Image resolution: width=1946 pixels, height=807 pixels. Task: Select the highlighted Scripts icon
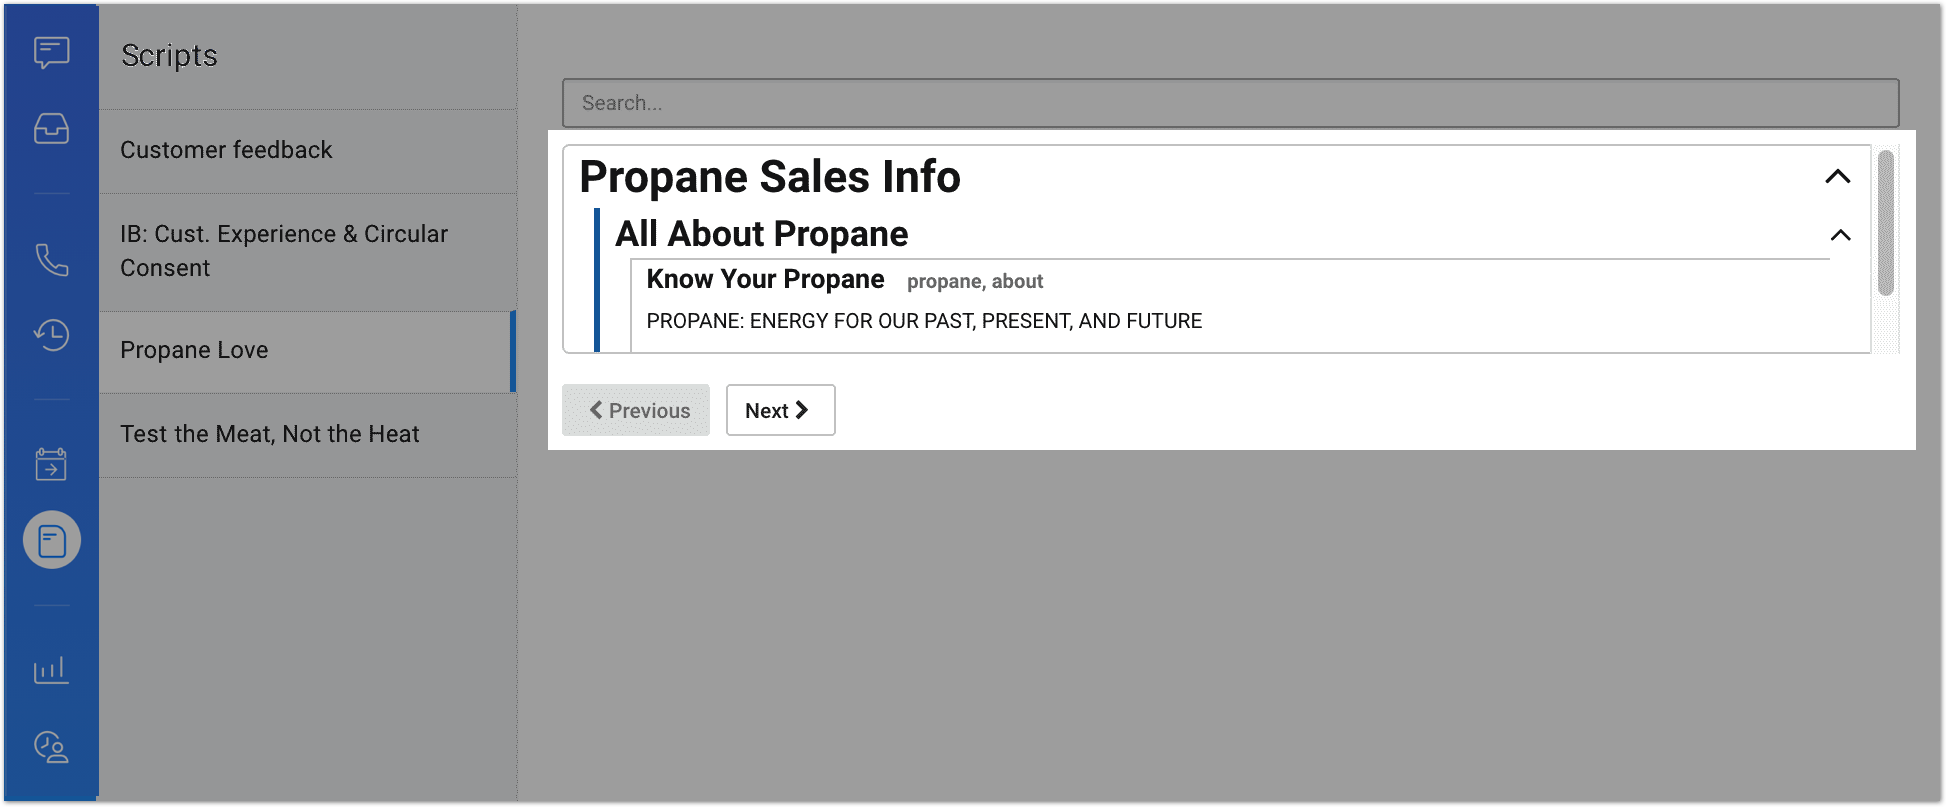tap(52, 541)
